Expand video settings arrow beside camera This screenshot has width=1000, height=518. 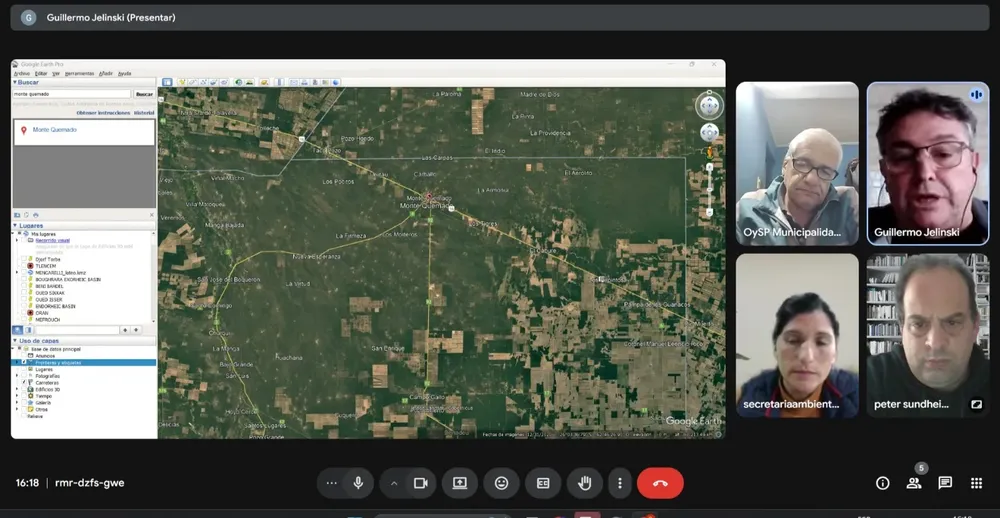pos(394,483)
